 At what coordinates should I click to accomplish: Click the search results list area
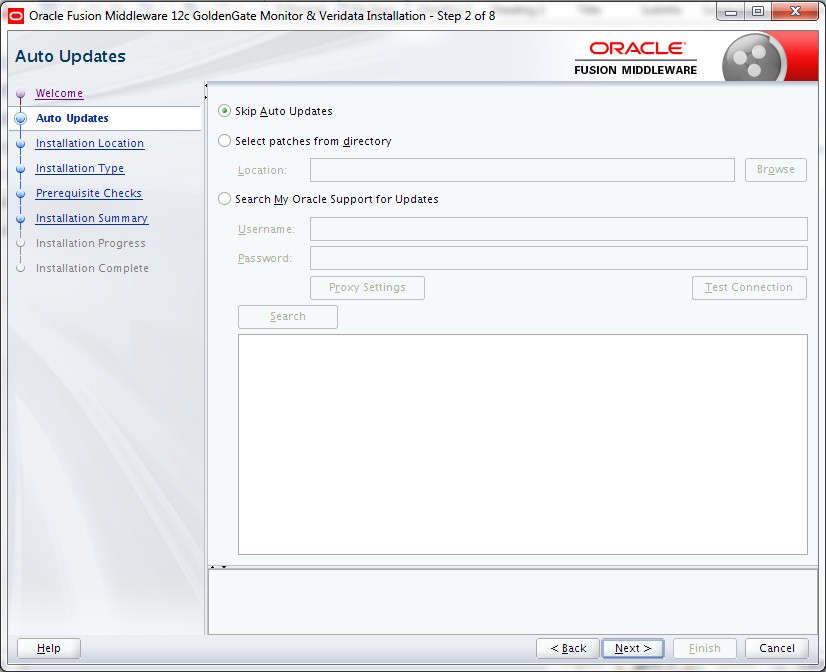pos(523,444)
